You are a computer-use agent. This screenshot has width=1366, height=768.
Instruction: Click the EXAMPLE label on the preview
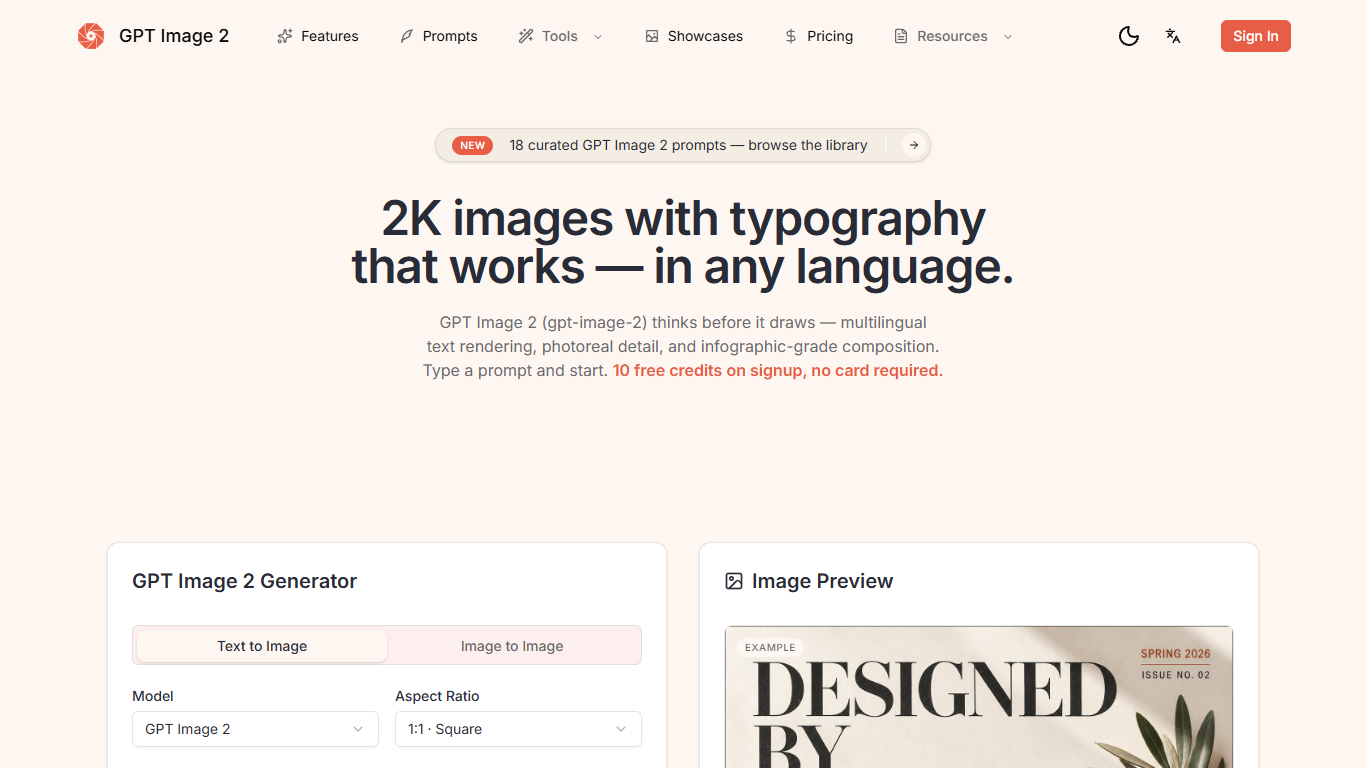(770, 647)
